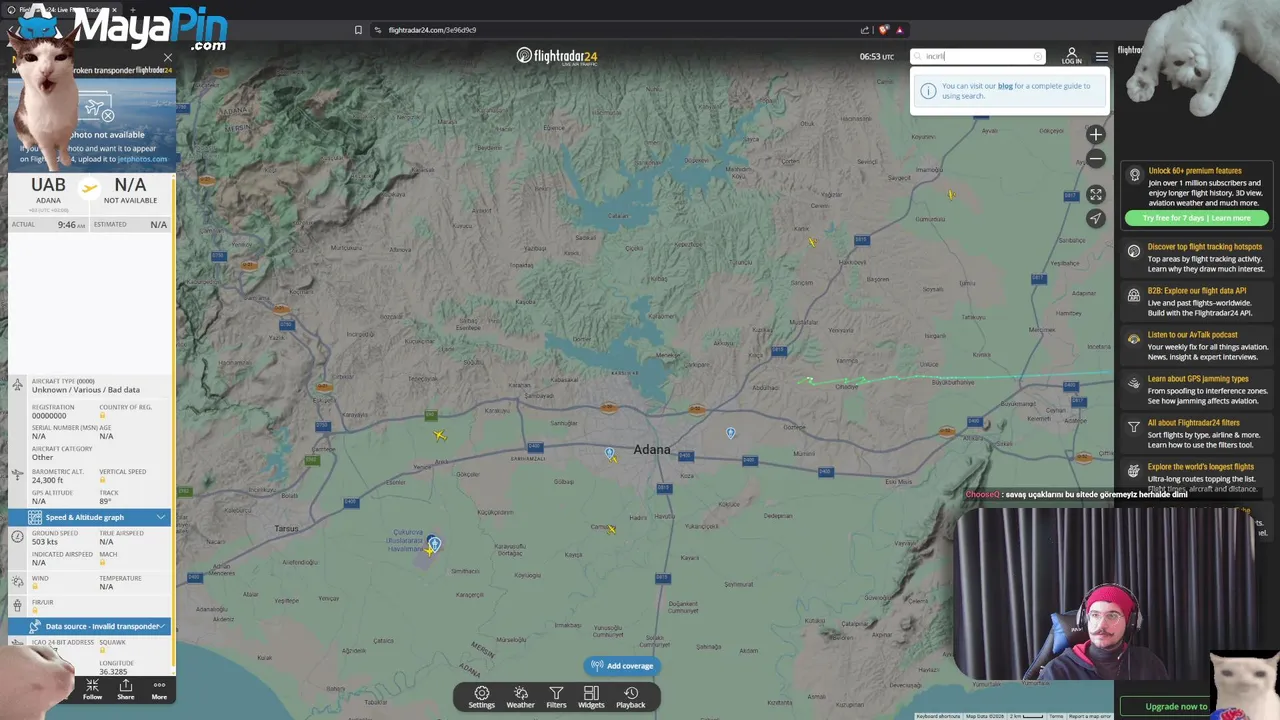Click Brave rewards triangle icon
Screen dimensions: 1280x720
[899, 30]
